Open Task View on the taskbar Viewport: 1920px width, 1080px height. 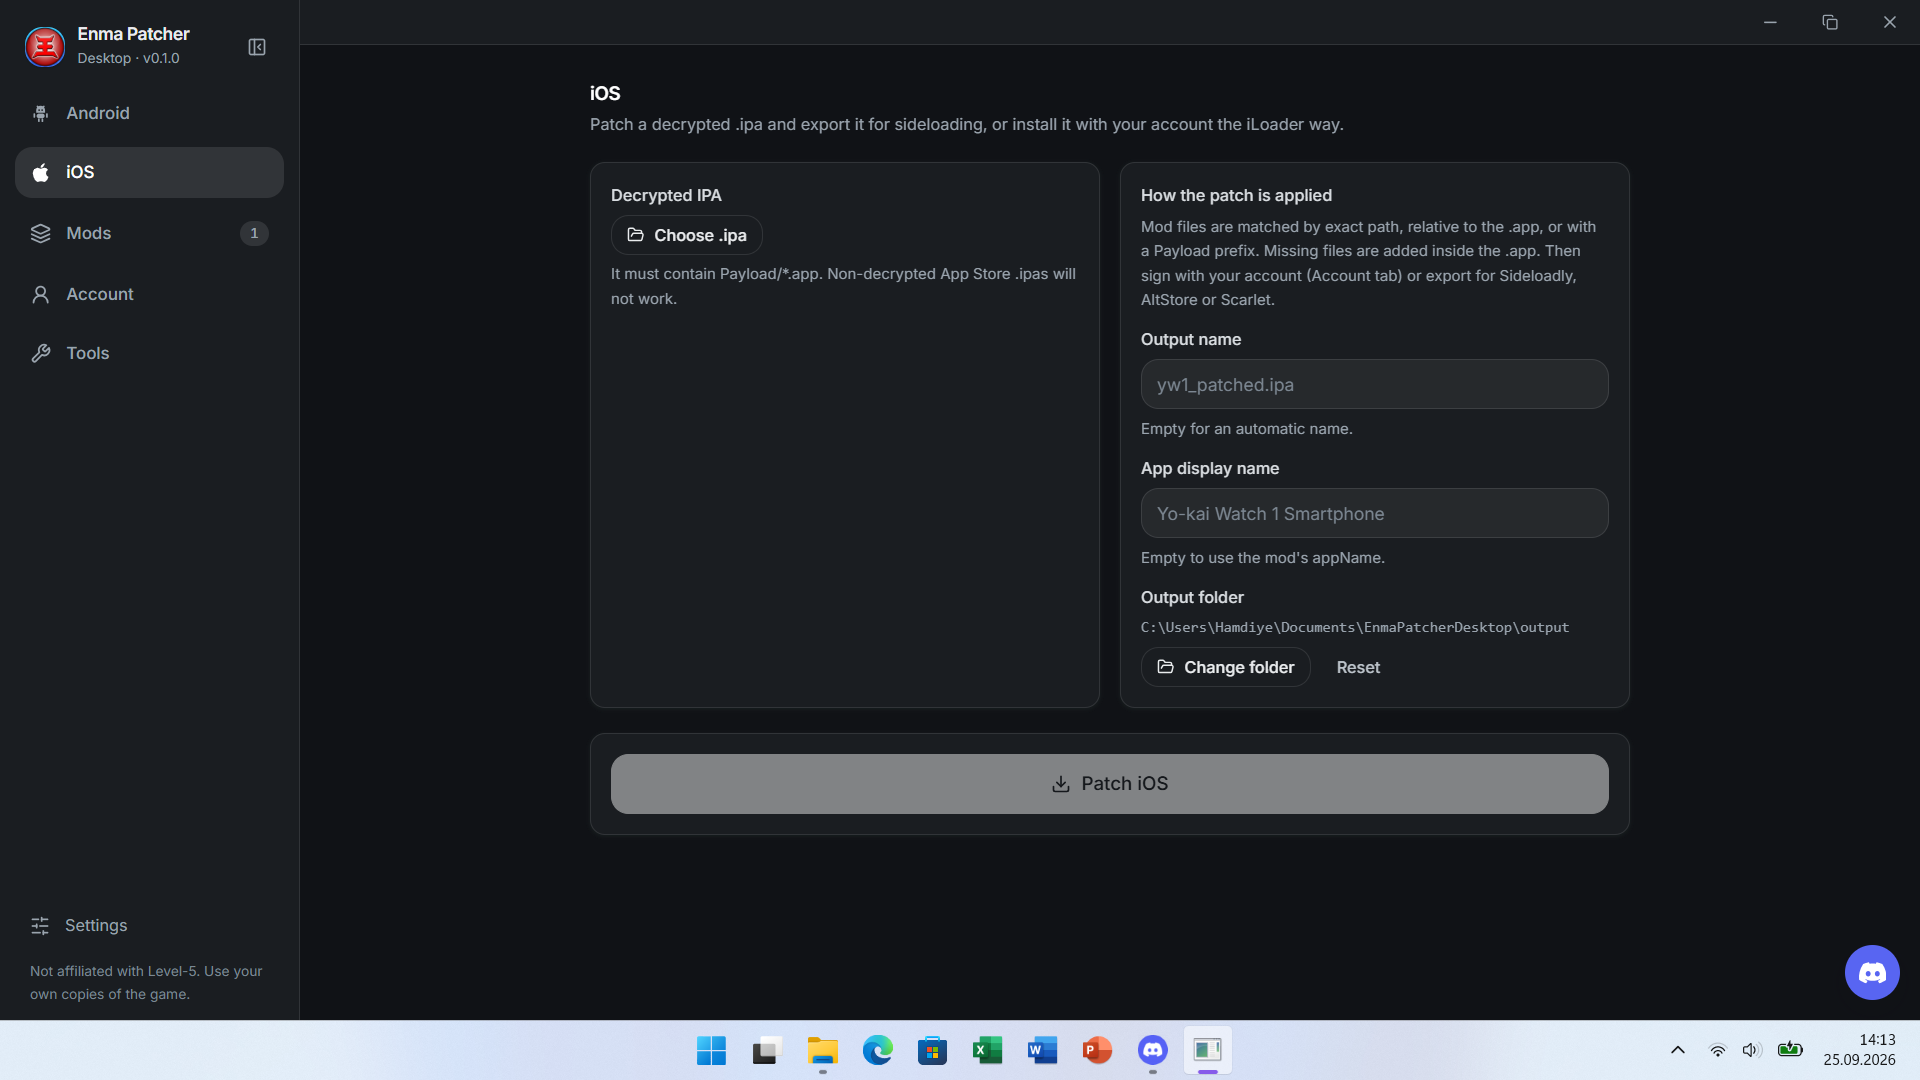[x=766, y=1050]
